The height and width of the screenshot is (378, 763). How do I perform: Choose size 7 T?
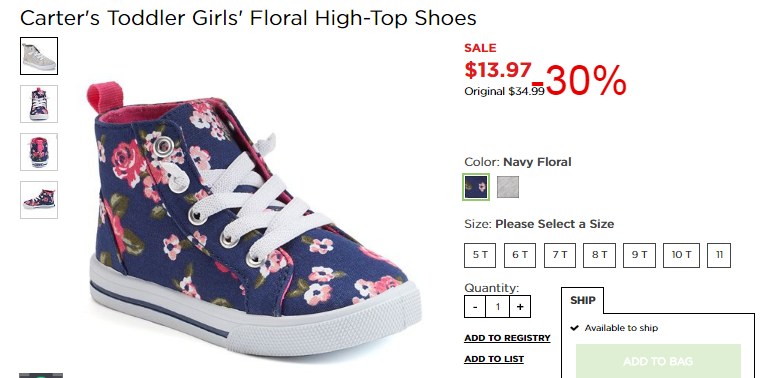560,255
